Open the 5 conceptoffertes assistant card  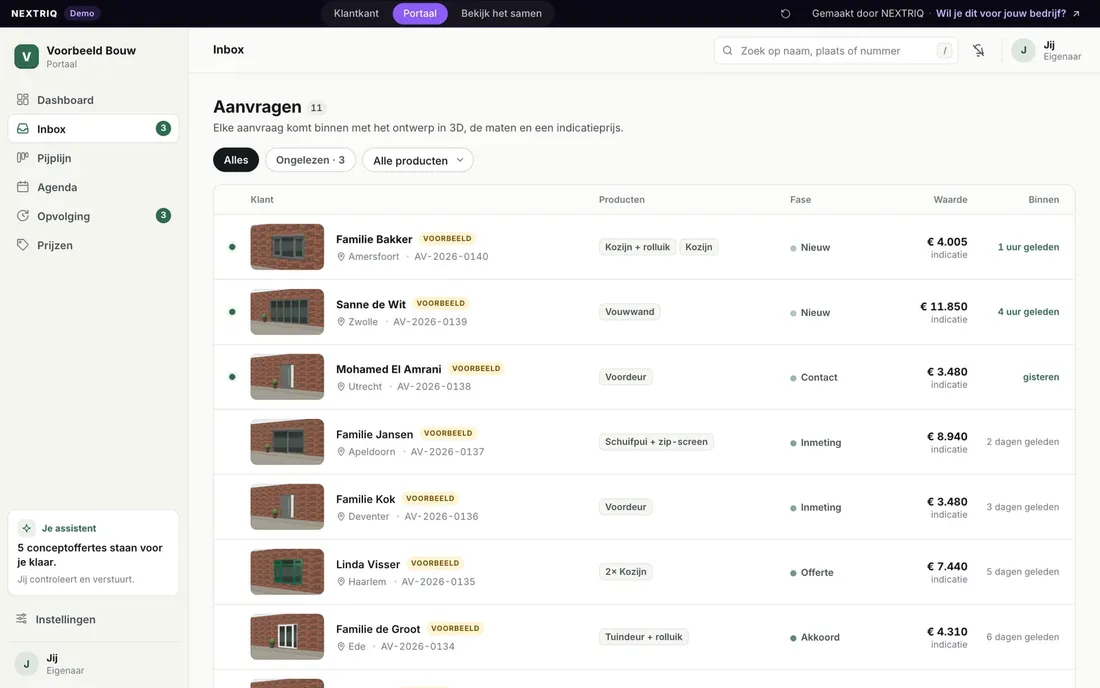93,553
